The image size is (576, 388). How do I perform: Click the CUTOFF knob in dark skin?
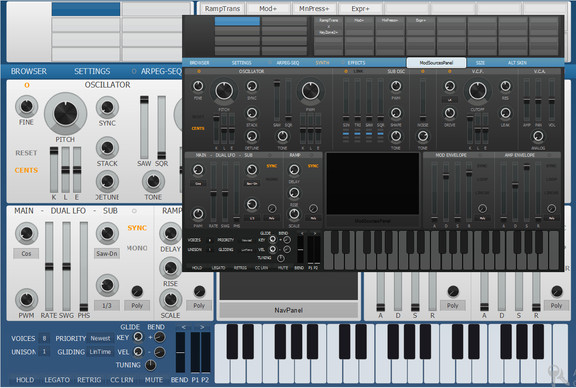[478, 91]
